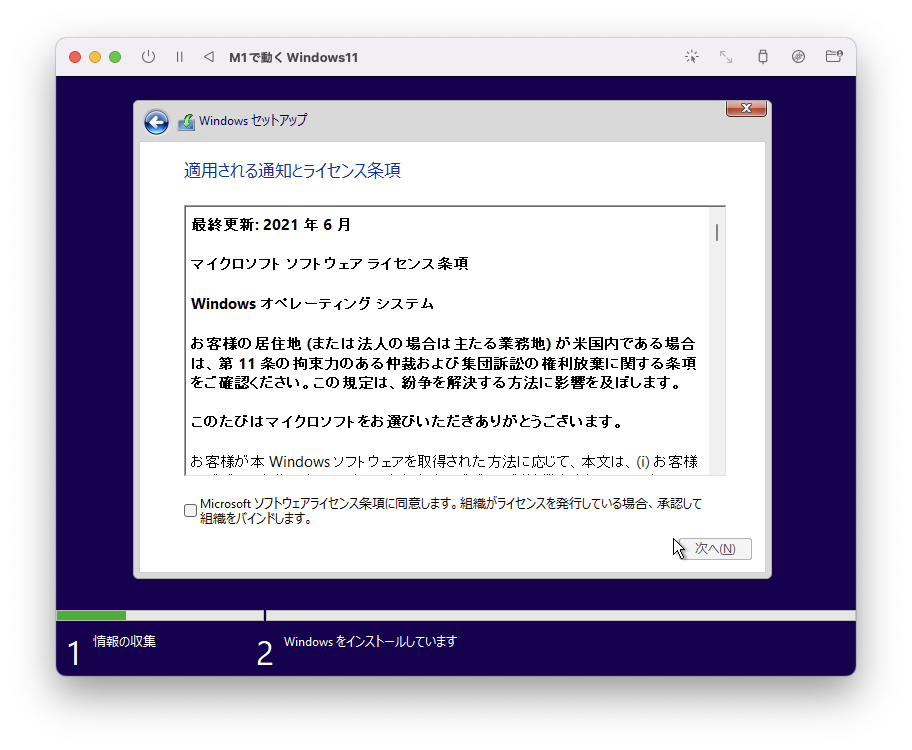Click the Windows Setup installer icon
The image size is (912, 750).
point(186,122)
